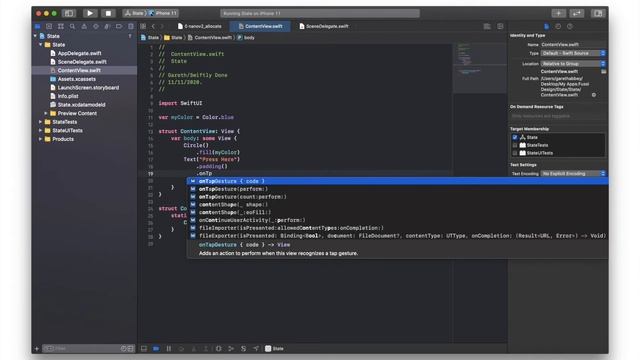The width and height of the screenshot is (640, 360).
Task: Open Debug View Hierarchy icon
Action: pos(218,349)
